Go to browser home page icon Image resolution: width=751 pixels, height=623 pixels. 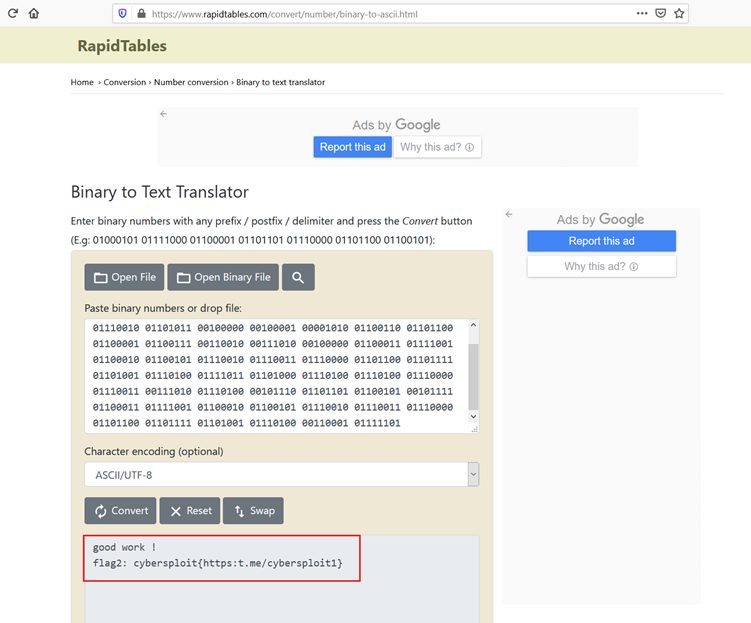point(34,14)
